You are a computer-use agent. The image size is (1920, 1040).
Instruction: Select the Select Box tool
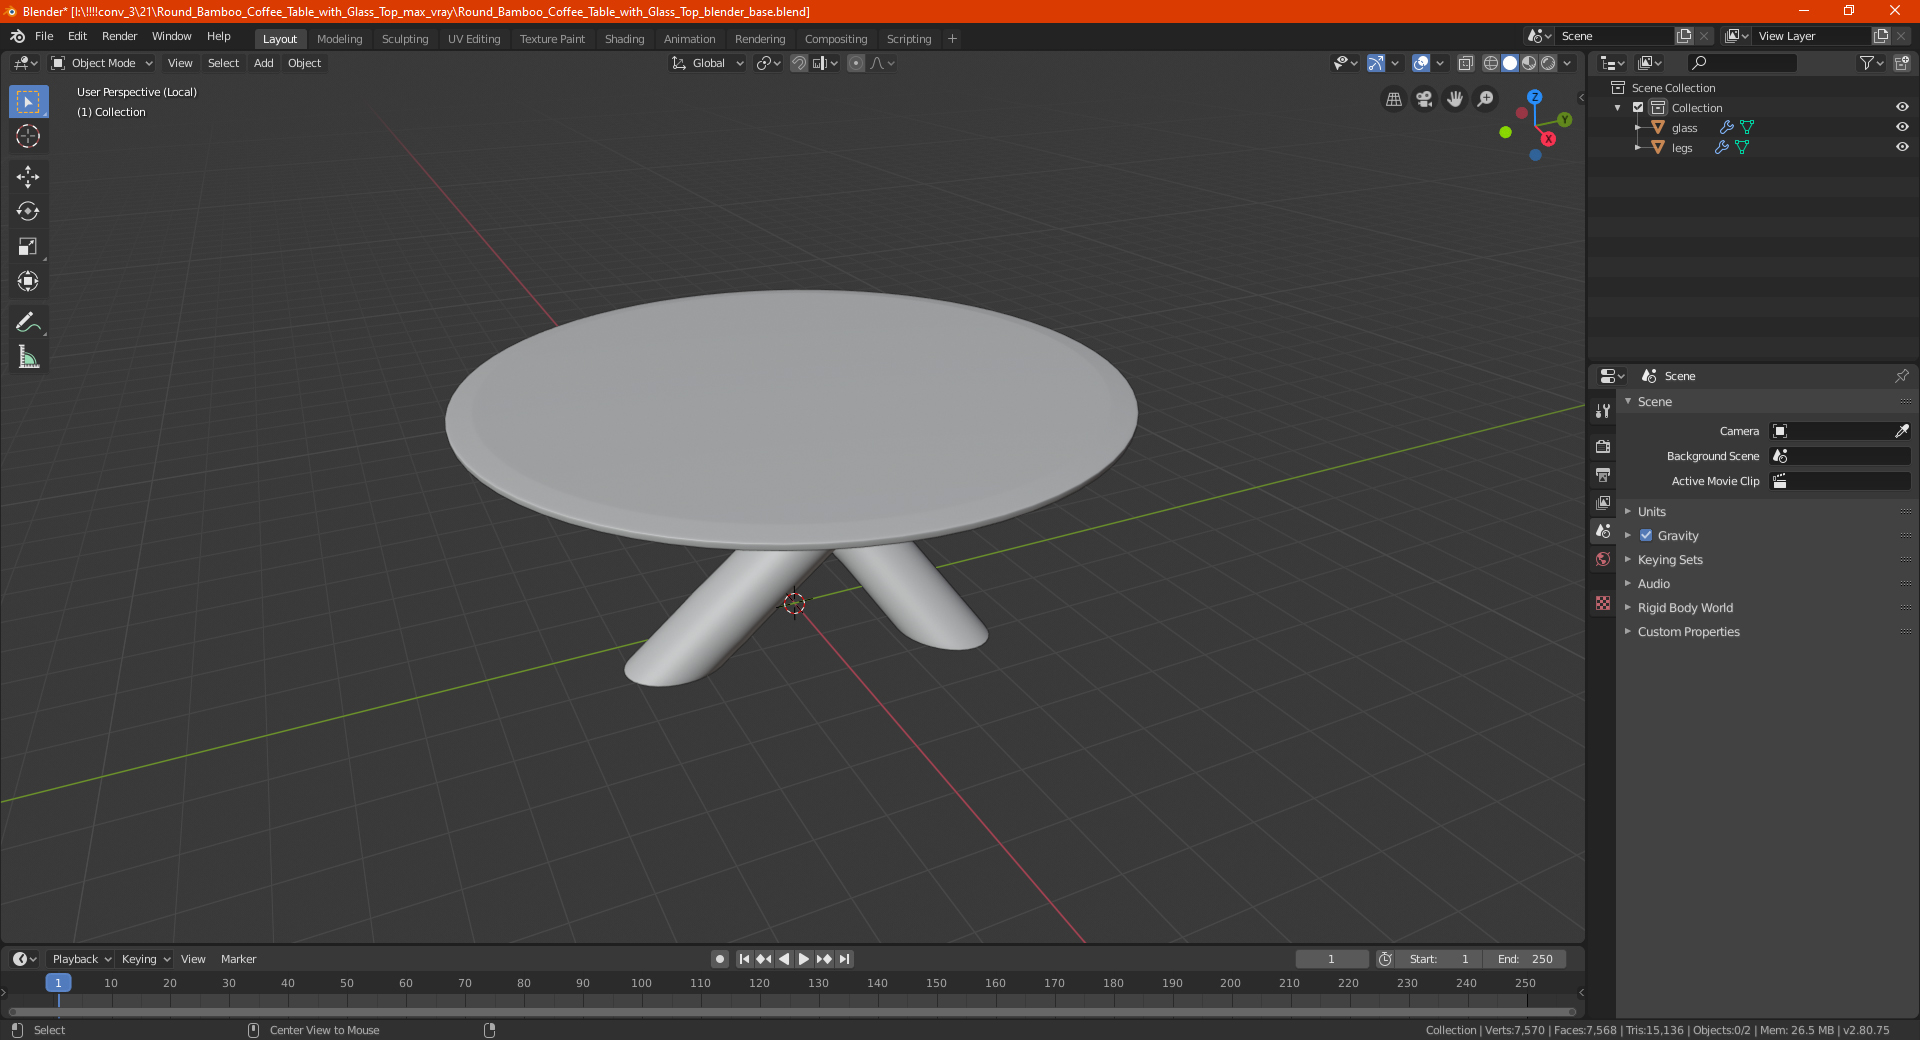pyautogui.click(x=28, y=102)
